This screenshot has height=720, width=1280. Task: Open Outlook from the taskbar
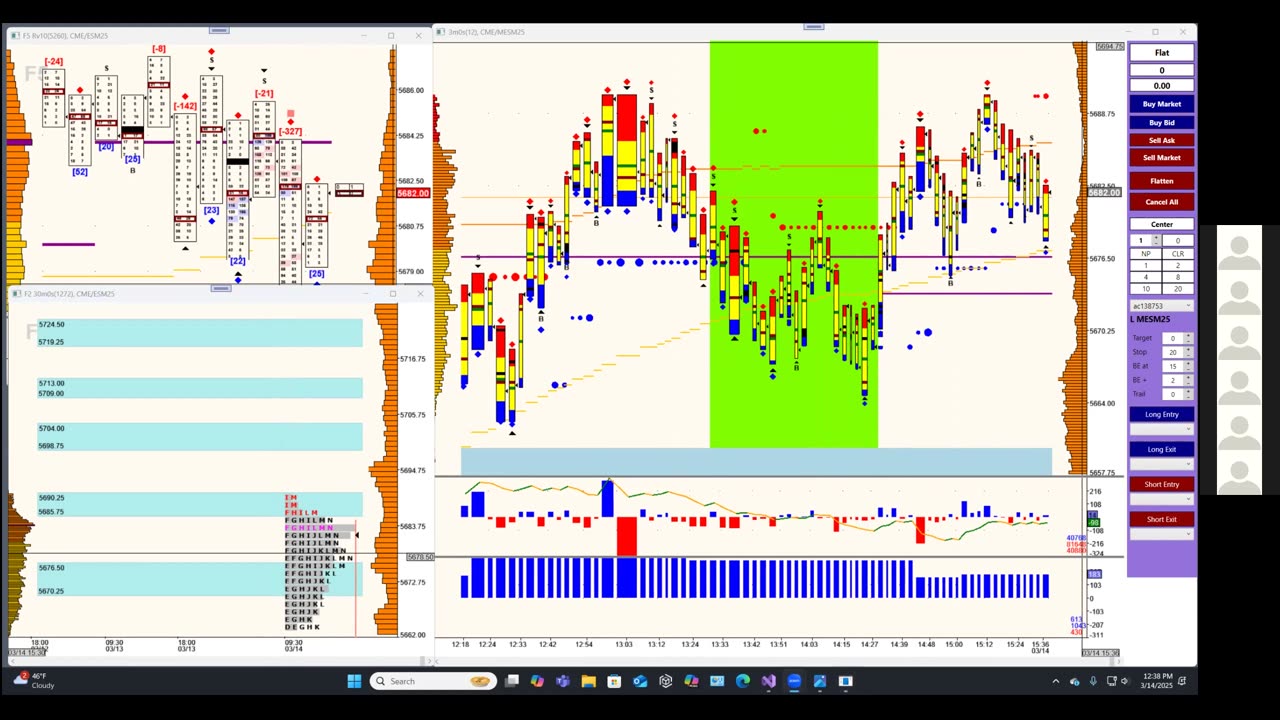pyautogui.click(x=640, y=681)
